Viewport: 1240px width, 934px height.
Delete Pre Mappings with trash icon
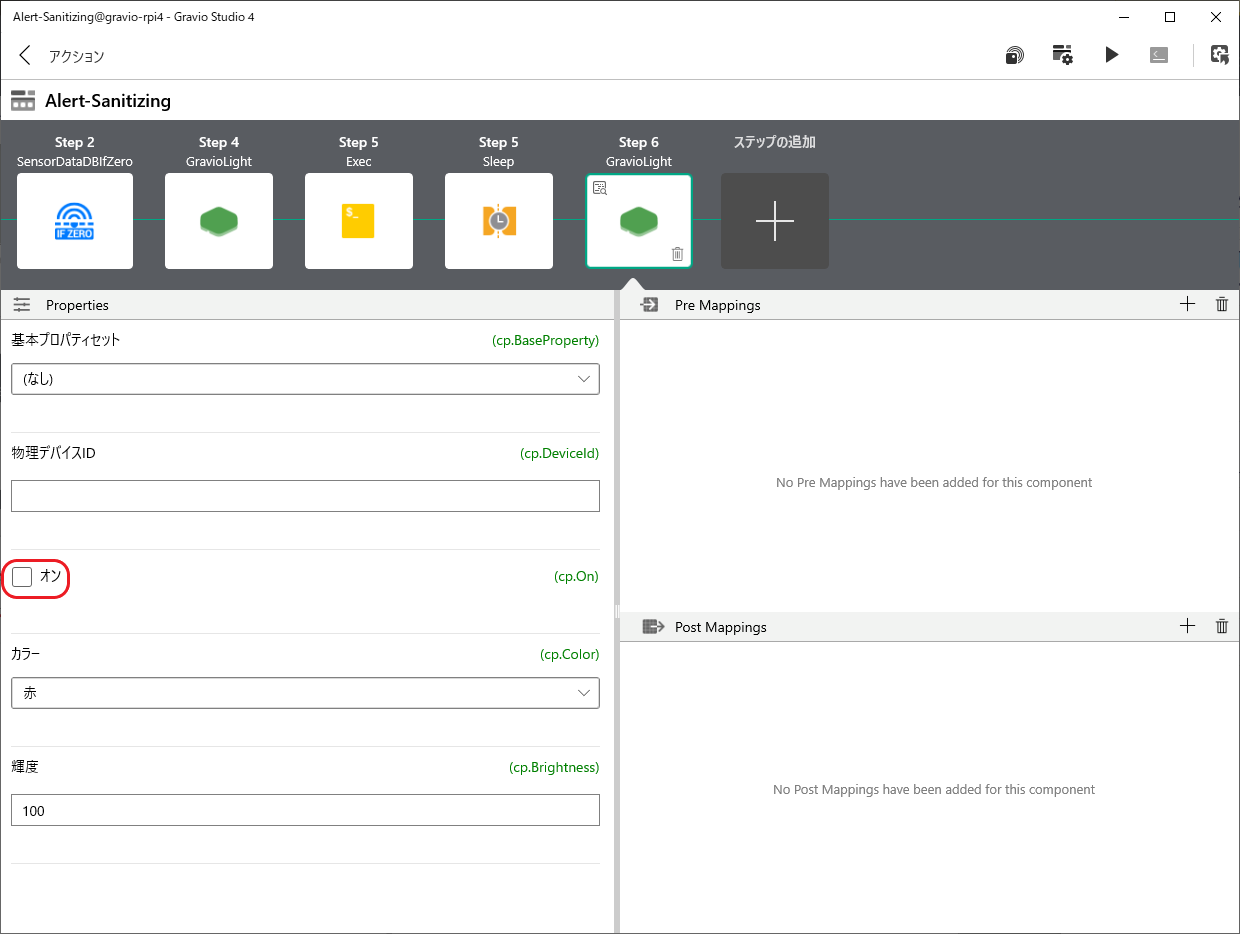coord(1221,304)
